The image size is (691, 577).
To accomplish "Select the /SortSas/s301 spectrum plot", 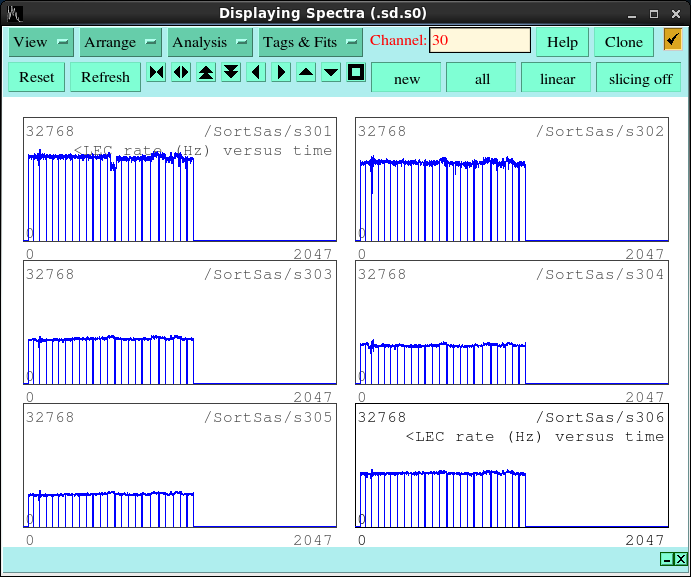I will tap(180, 179).
